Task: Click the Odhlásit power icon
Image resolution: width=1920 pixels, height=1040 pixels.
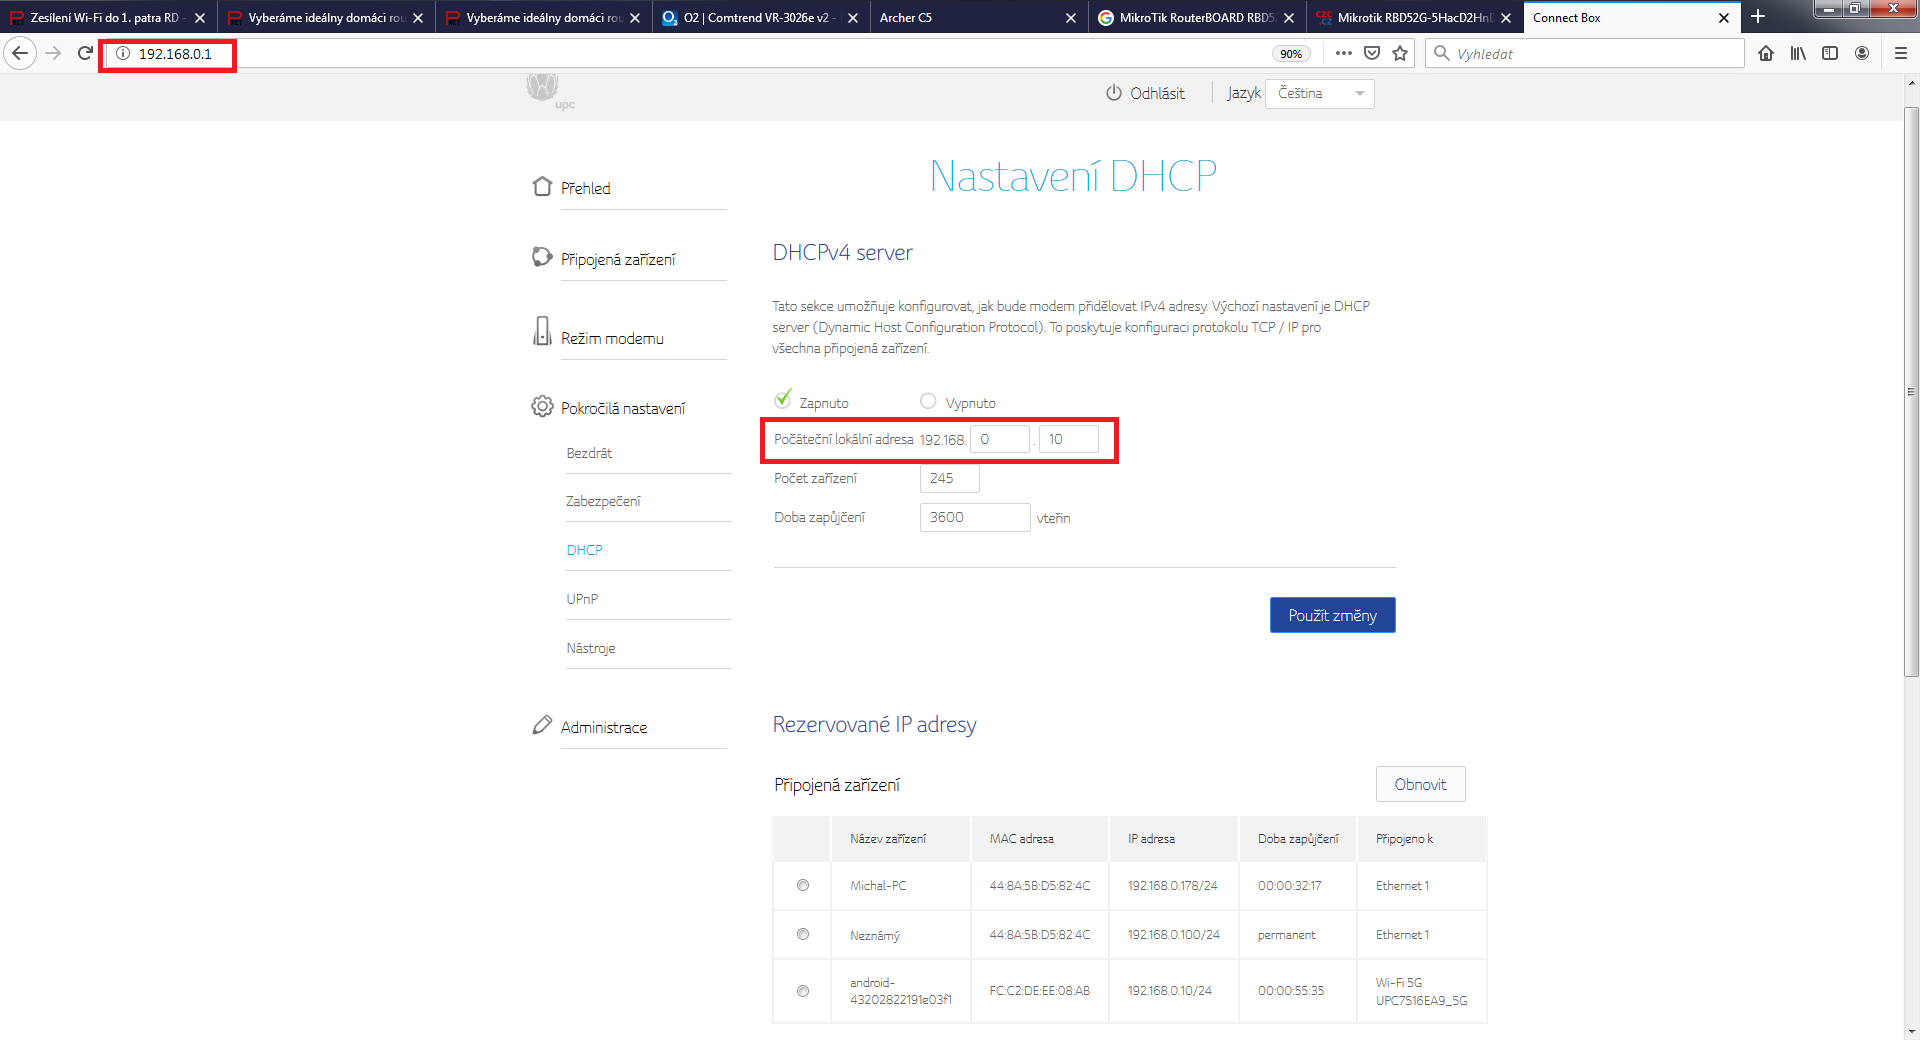Action: tap(1114, 93)
